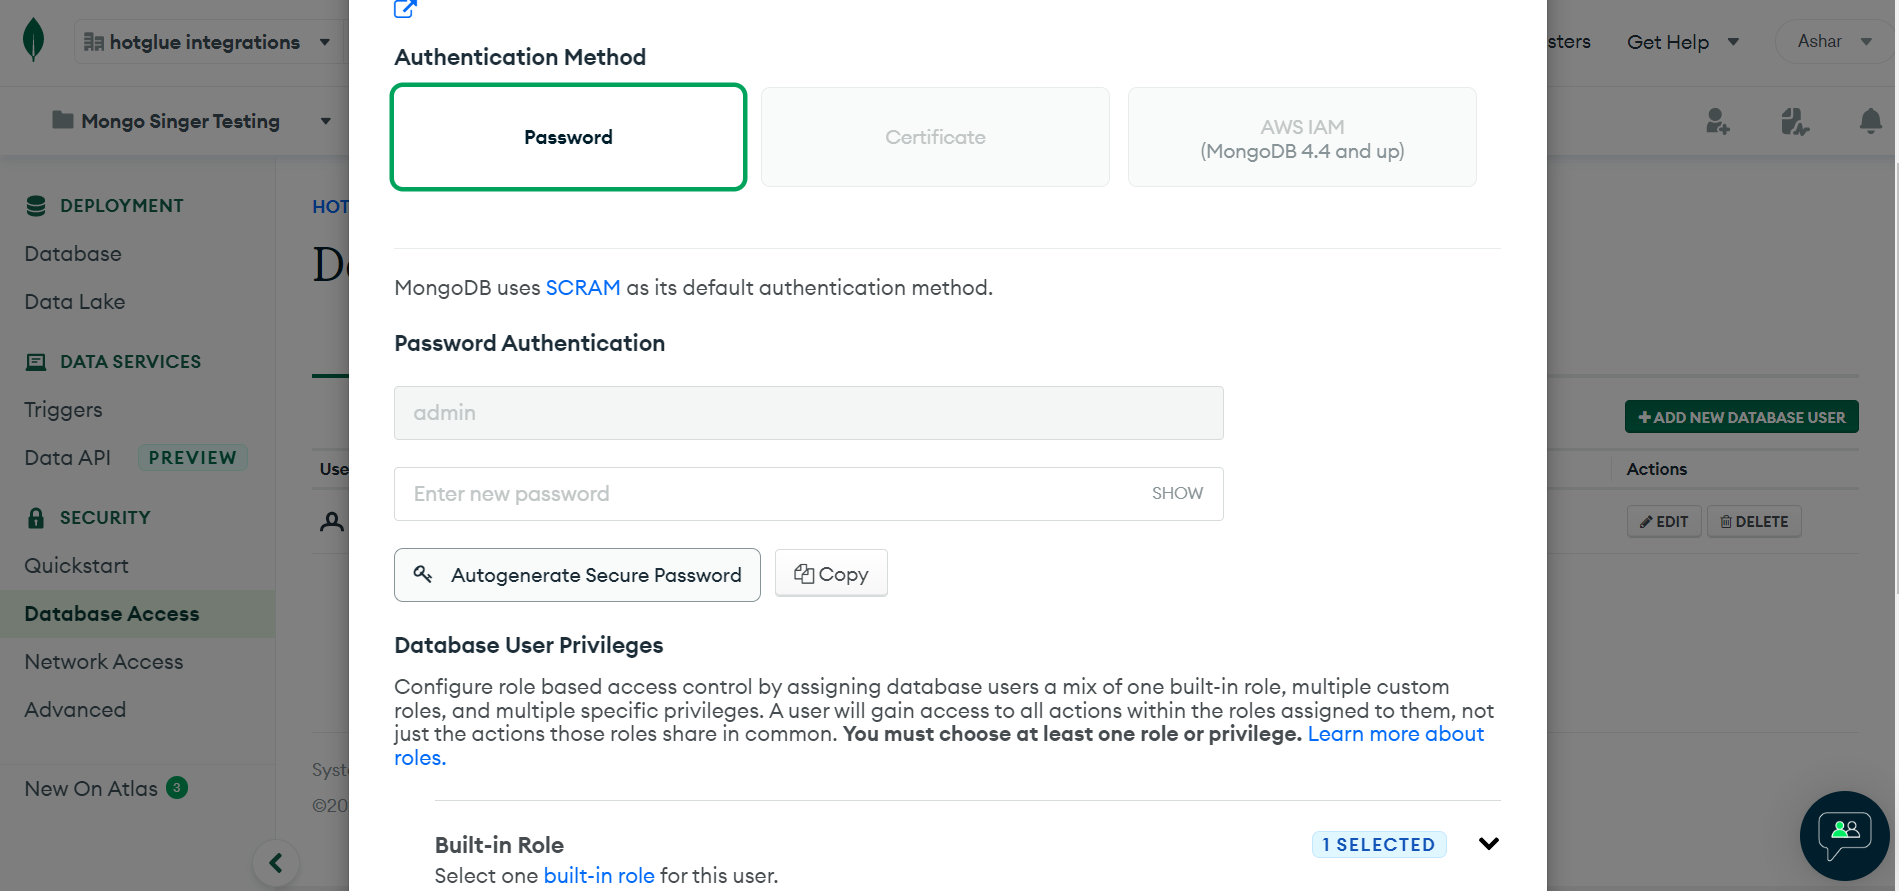Copy the password with the Copy button
Screen dimensions: 1899x891
(x=831, y=574)
